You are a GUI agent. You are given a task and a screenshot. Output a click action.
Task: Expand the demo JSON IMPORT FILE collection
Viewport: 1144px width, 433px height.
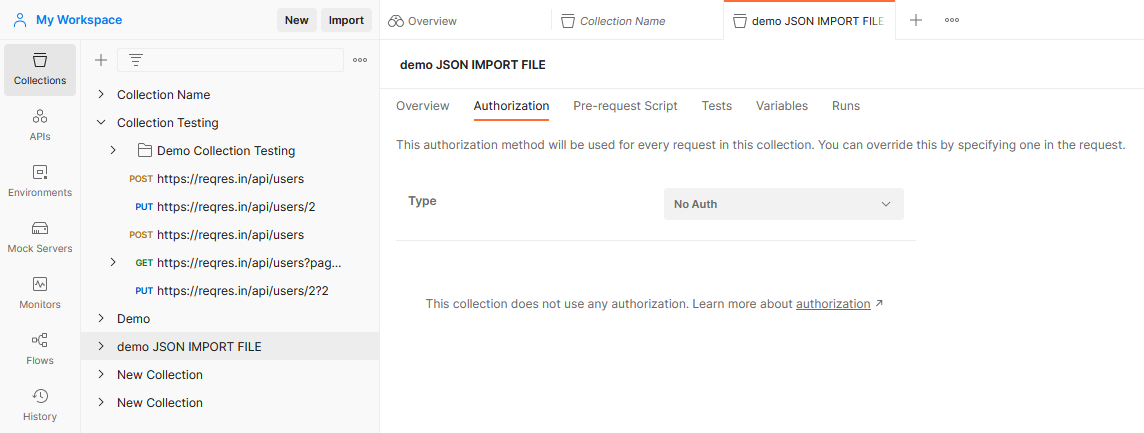(x=101, y=346)
